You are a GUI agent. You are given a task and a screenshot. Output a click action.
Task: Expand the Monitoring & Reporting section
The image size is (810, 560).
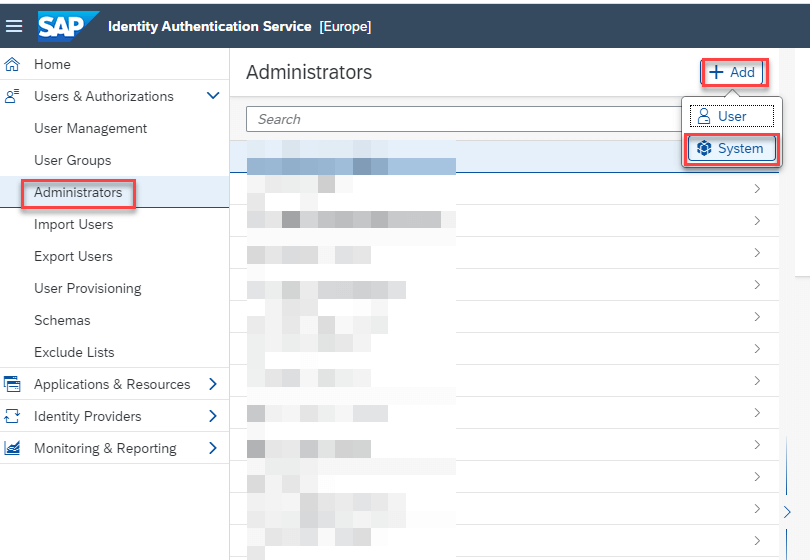coord(213,448)
